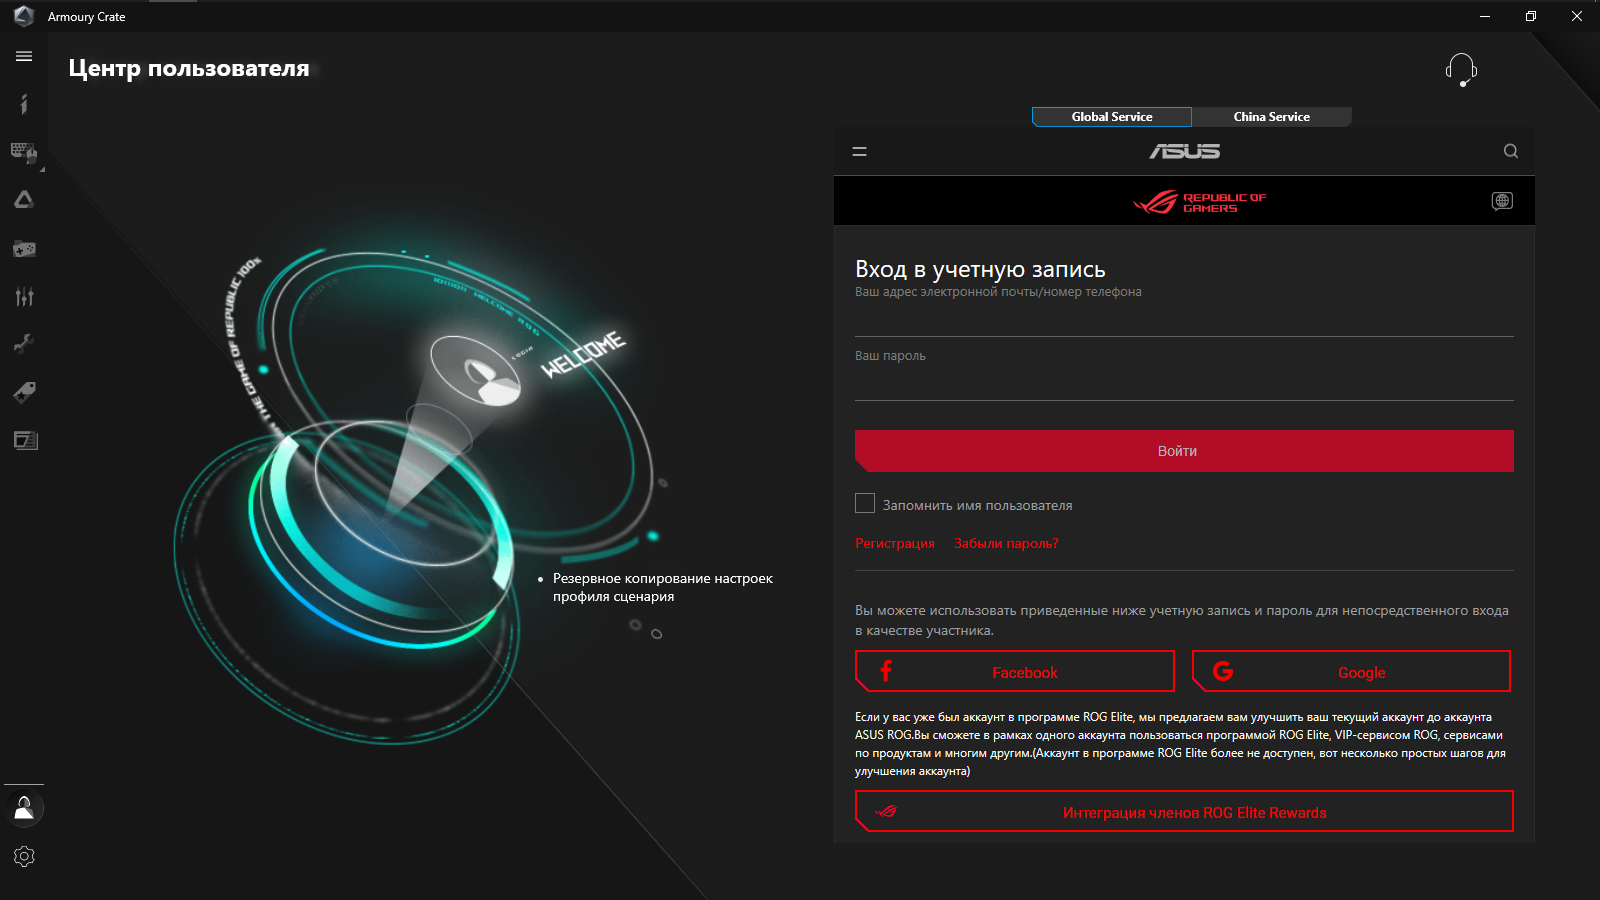Switch to the China Service tab
Viewport: 1600px width, 900px height.
[x=1271, y=116]
